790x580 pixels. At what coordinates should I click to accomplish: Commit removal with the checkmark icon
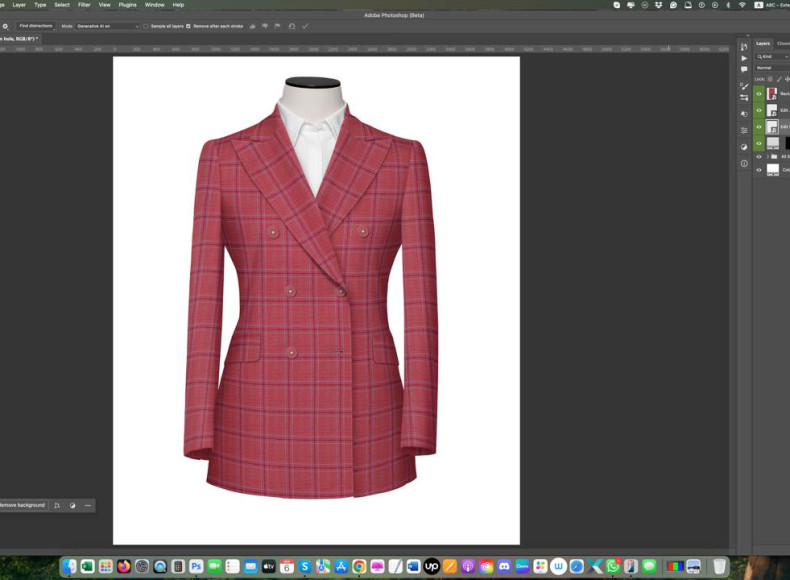tap(305, 26)
